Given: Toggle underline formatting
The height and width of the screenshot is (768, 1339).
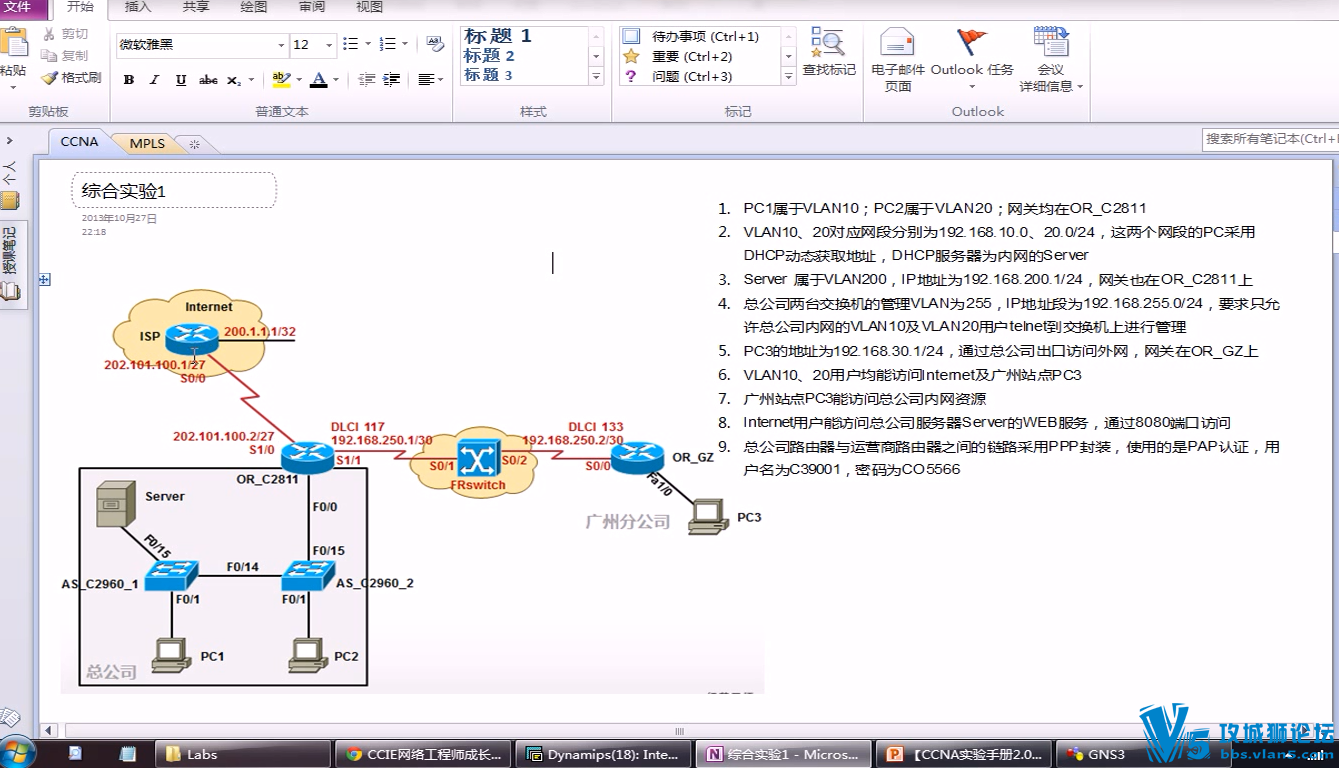Looking at the screenshot, I should (x=181, y=80).
